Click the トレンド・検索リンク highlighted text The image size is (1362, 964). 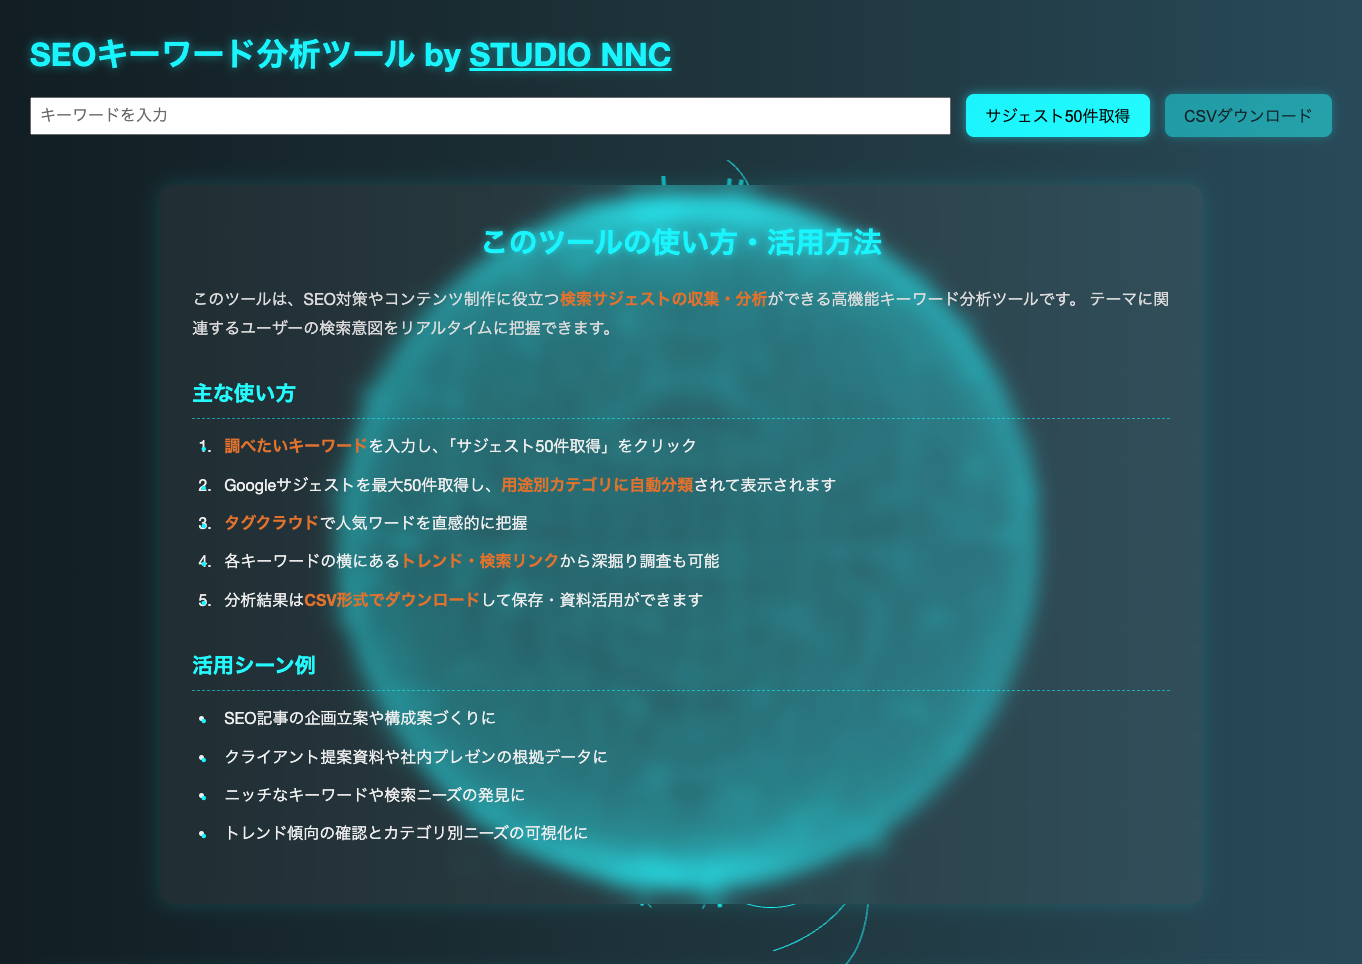click(x=481, y=561)
